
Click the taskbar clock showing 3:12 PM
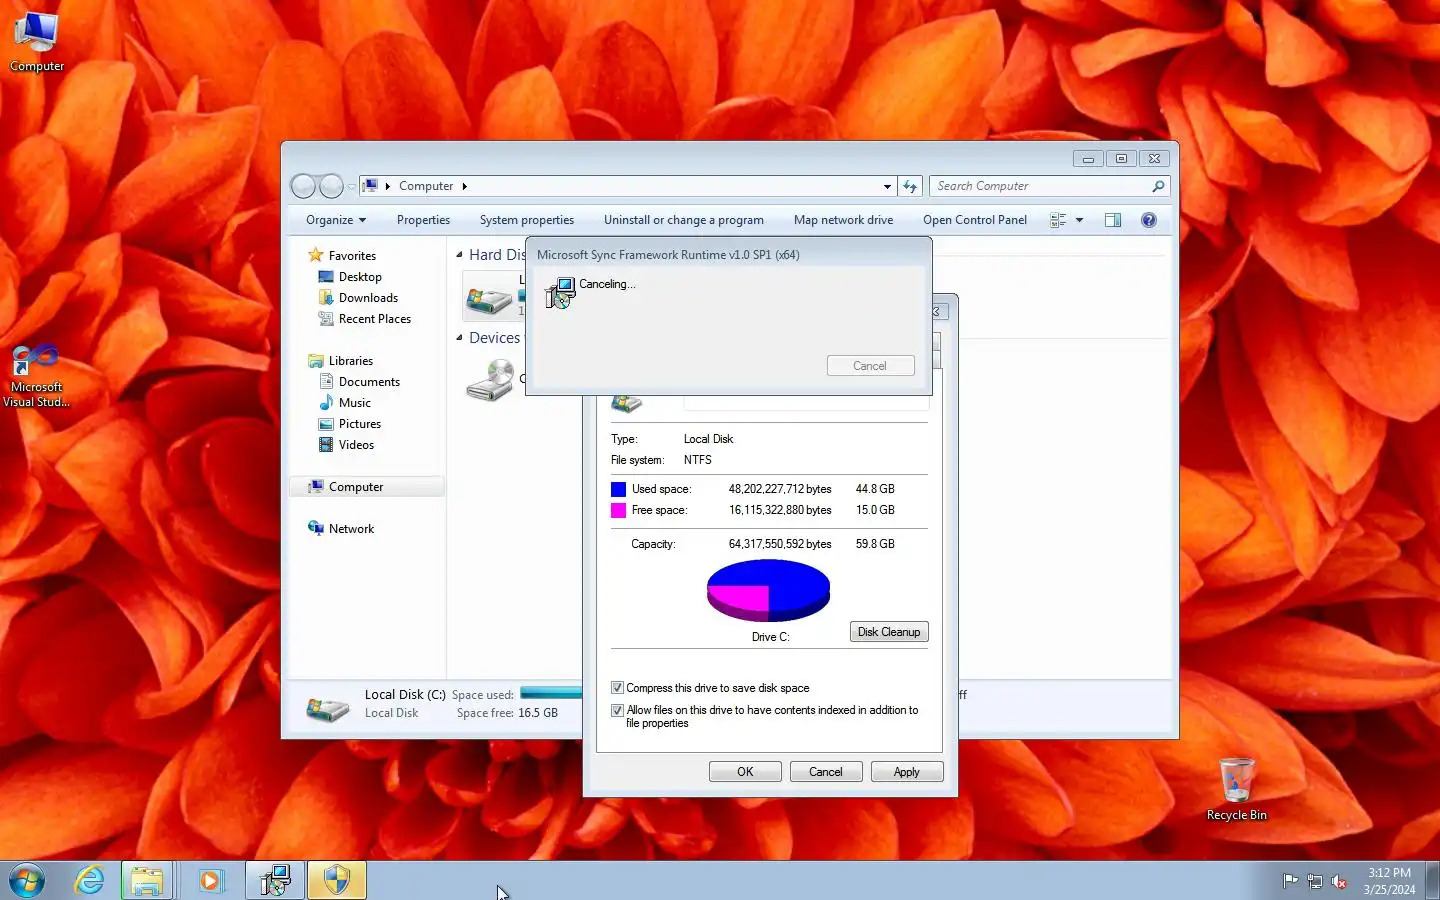(x=1389, y=881)
